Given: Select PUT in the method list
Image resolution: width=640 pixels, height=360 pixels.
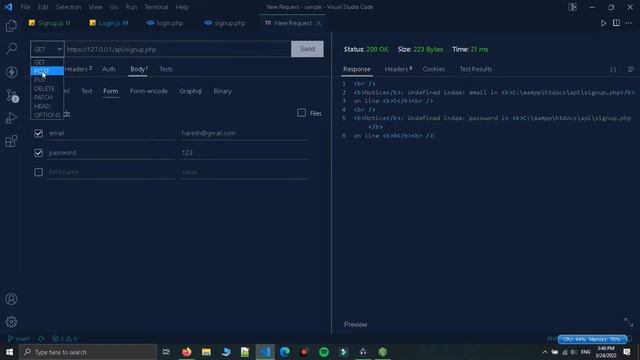Looking at the screenshot, I should [x=47, y=80].
